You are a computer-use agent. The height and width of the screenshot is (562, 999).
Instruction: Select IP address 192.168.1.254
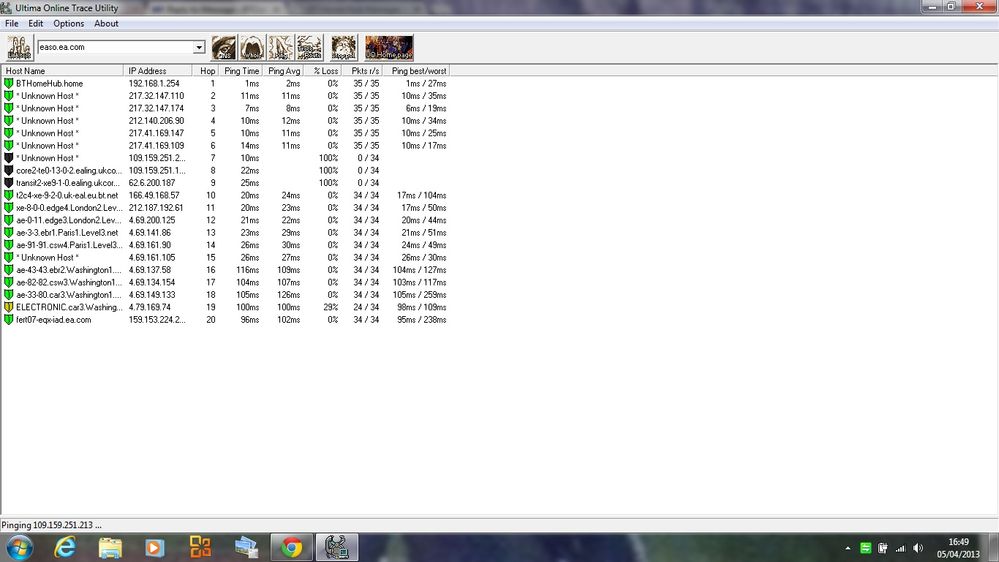coord(154,83)
